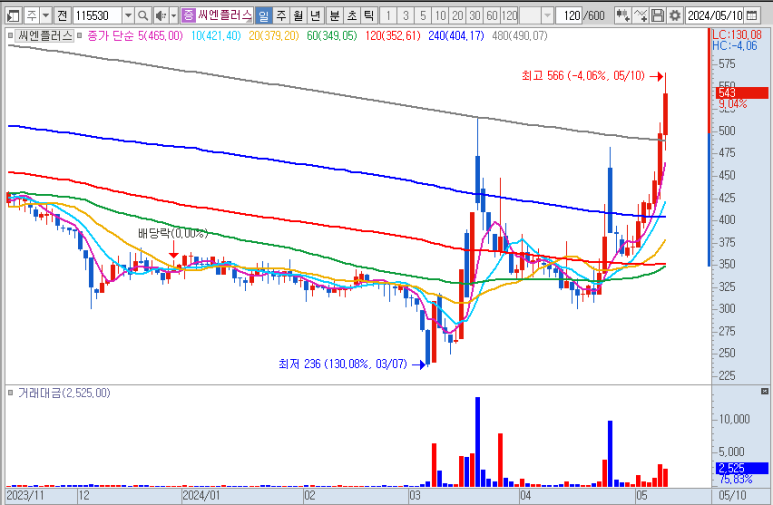Expand stock code 115530 dropdown arrow
Viewport: 773px width, 505px height.
click(128, 16)
